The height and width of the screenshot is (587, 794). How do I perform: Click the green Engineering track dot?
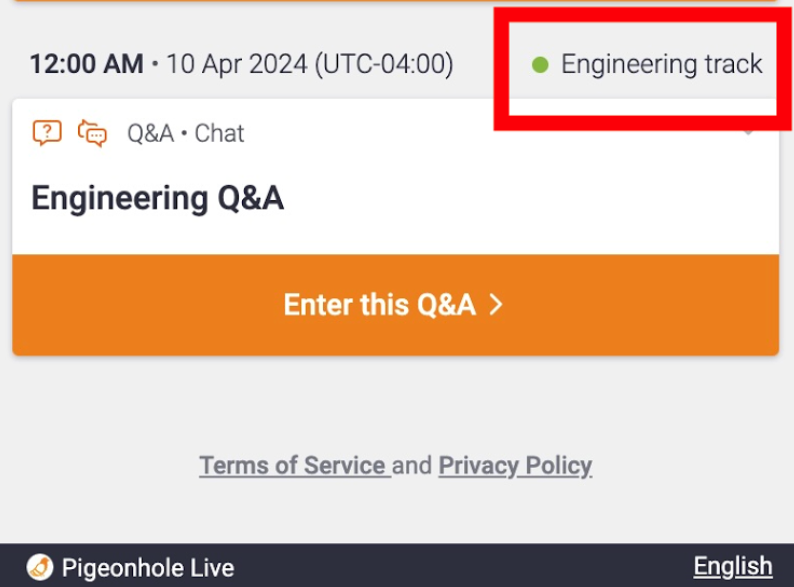[x=540, y=65]
